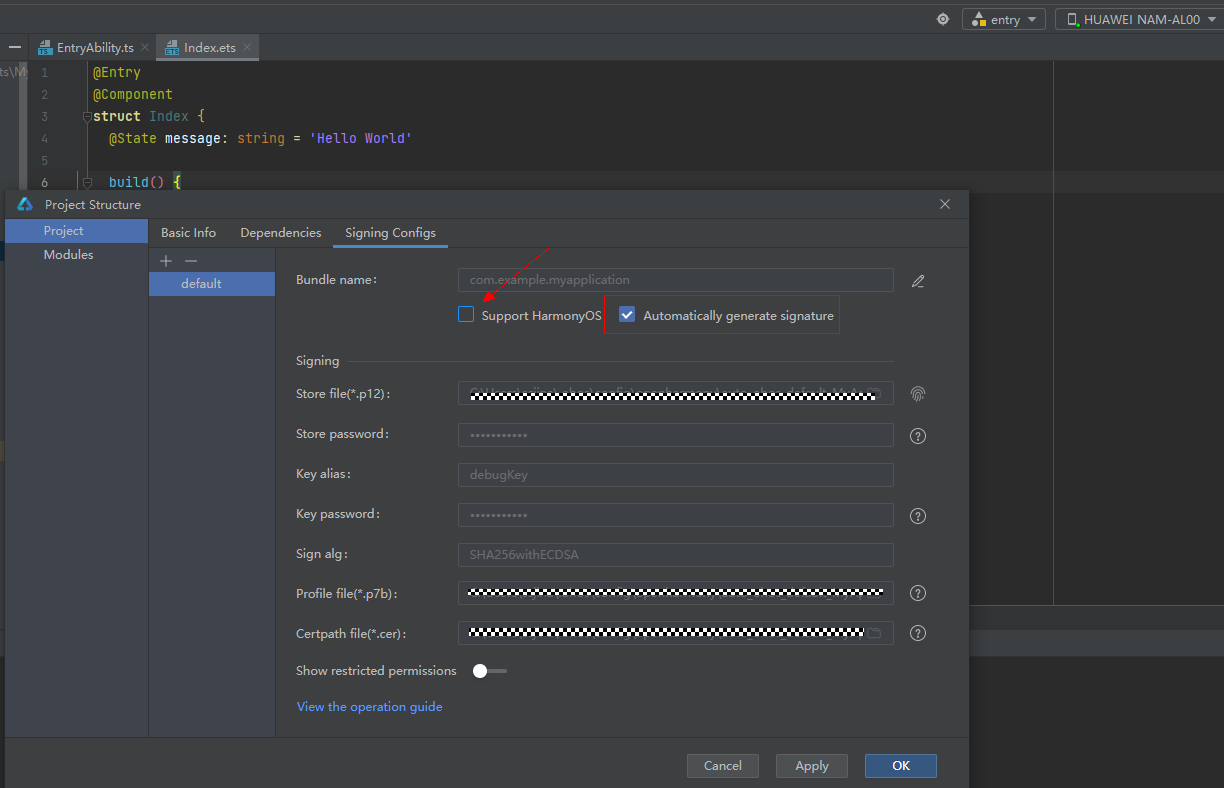Open help icon for Key password
This screenshot has width=1224, height=788.
(918, 516)
